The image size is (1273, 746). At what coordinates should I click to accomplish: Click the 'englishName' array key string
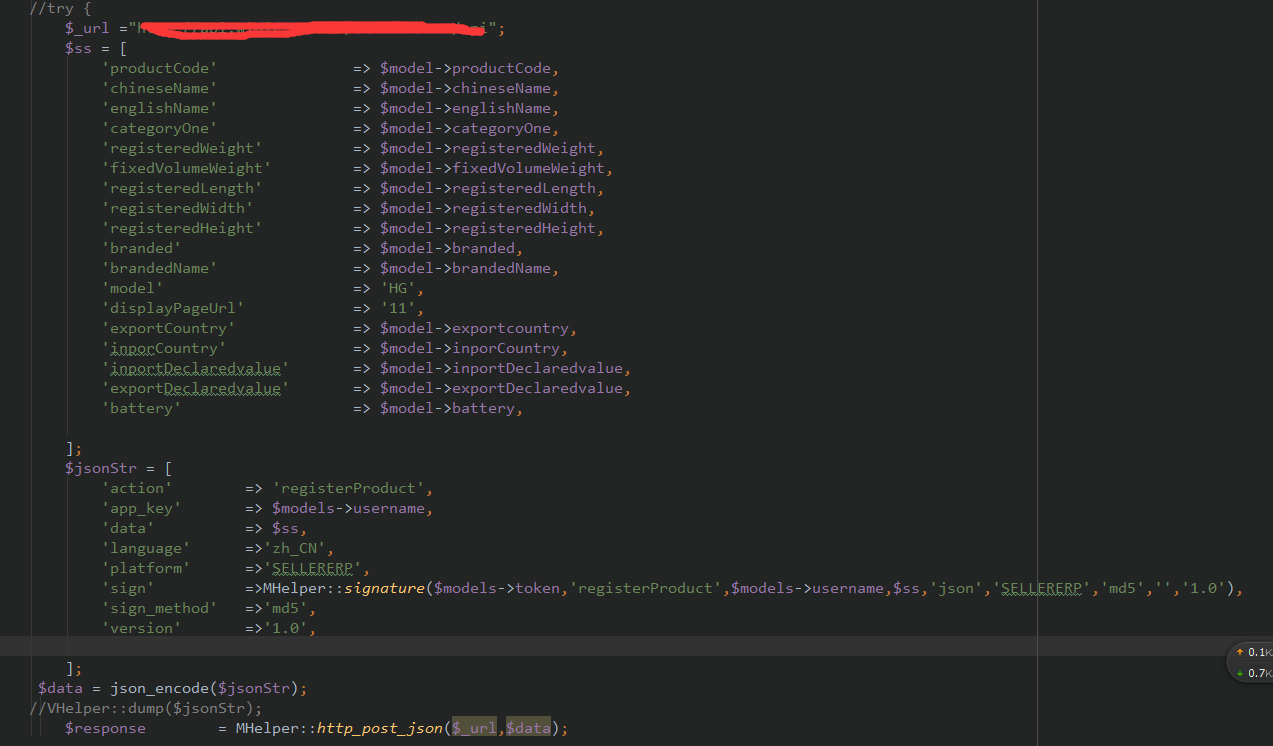pos(159,108)
